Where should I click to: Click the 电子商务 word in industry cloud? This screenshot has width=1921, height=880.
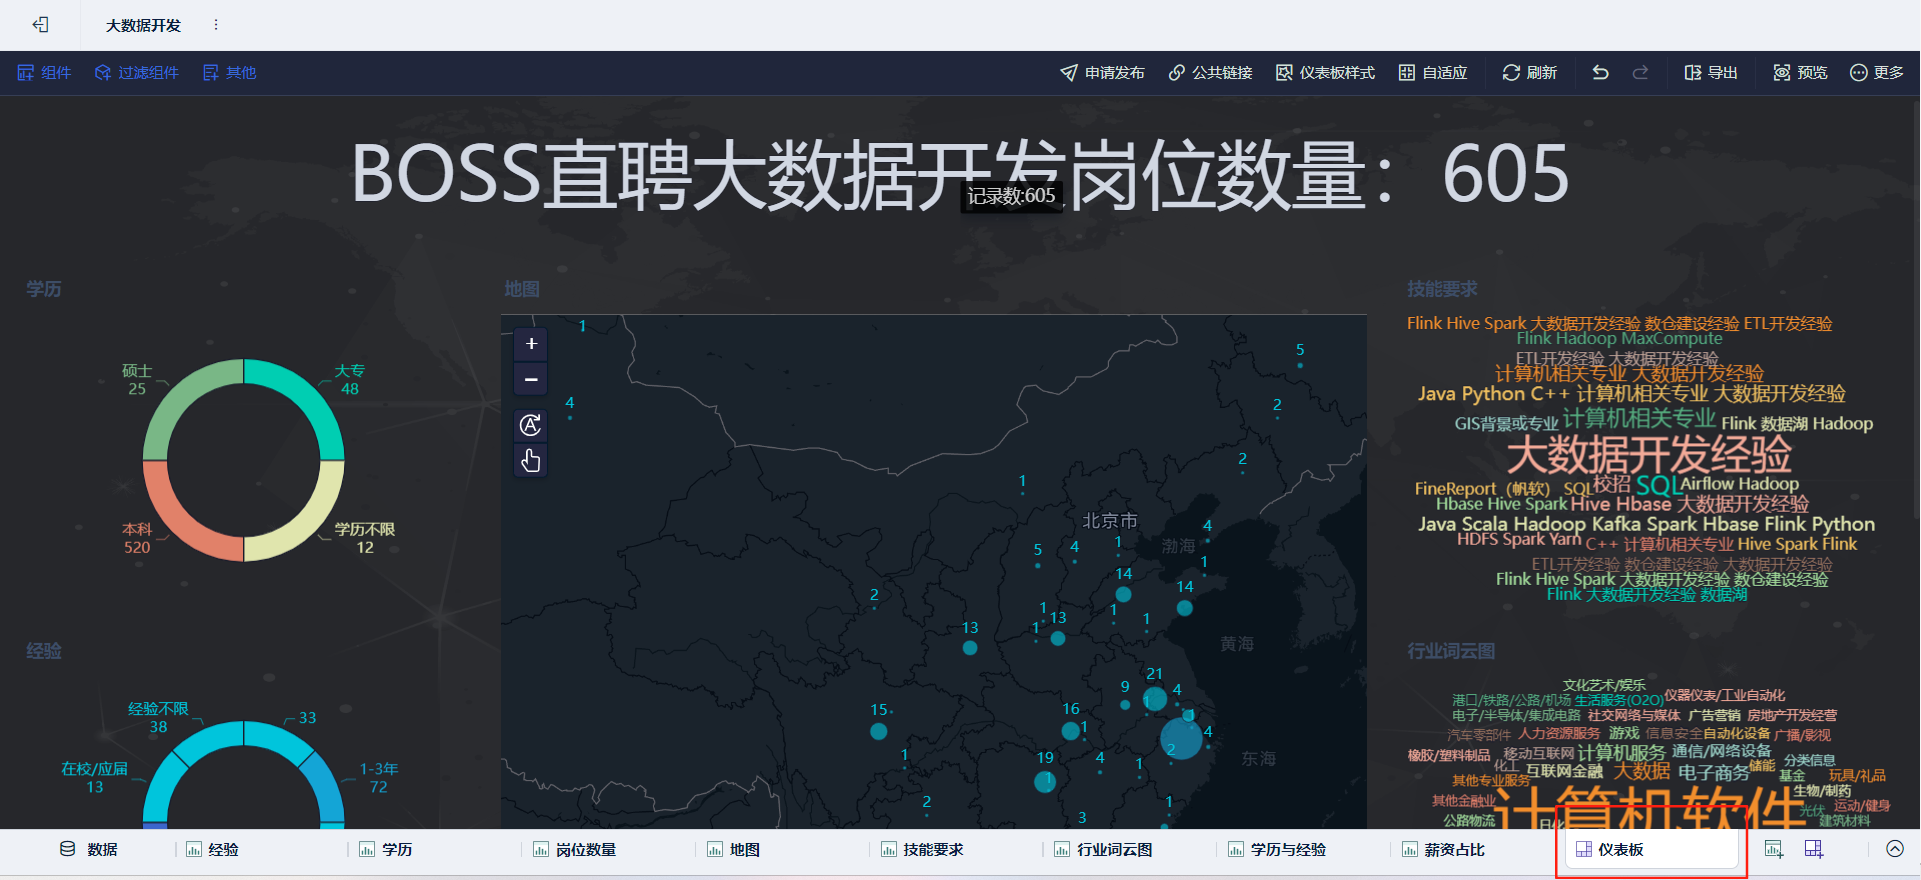point(1713,773)
